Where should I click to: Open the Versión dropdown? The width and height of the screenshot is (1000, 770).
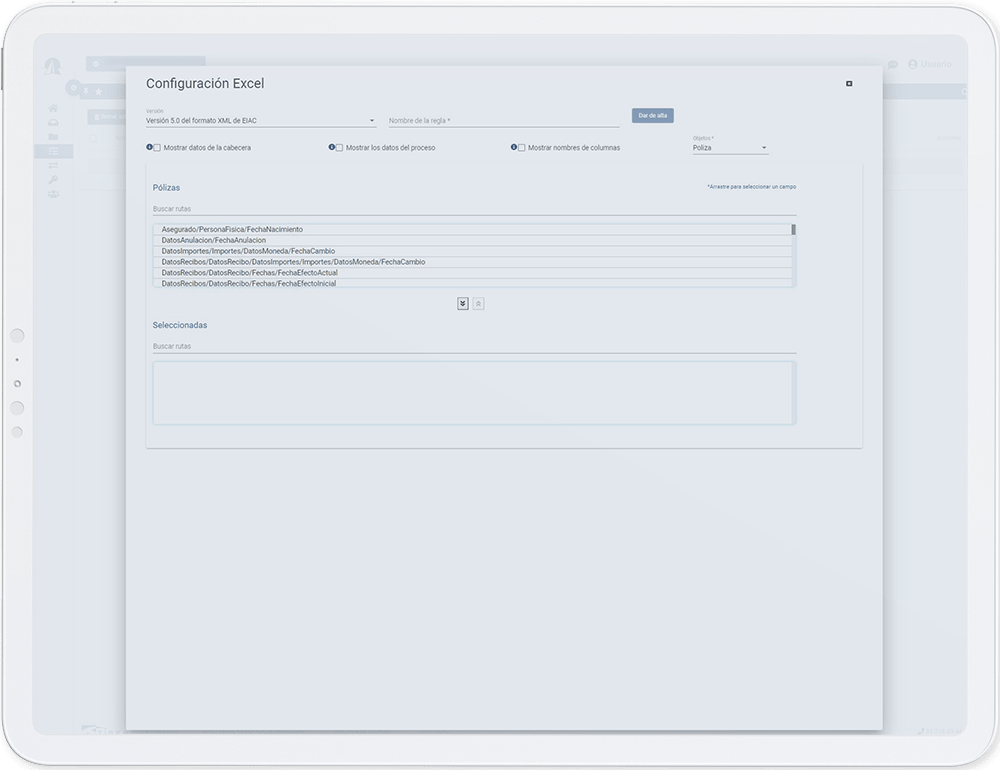click(260, 121)
